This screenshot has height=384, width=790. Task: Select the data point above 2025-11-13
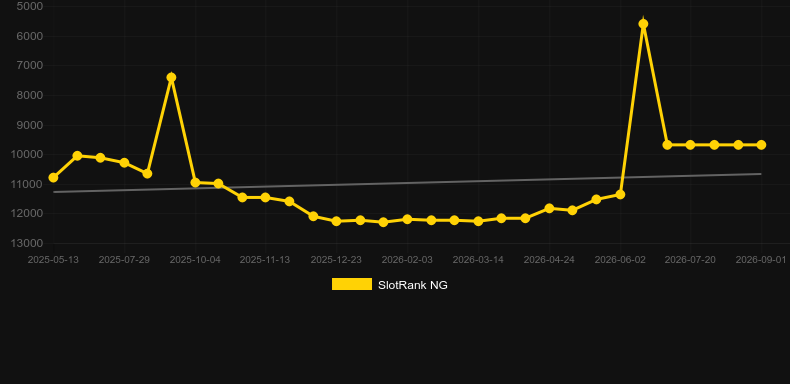point(266,197)
